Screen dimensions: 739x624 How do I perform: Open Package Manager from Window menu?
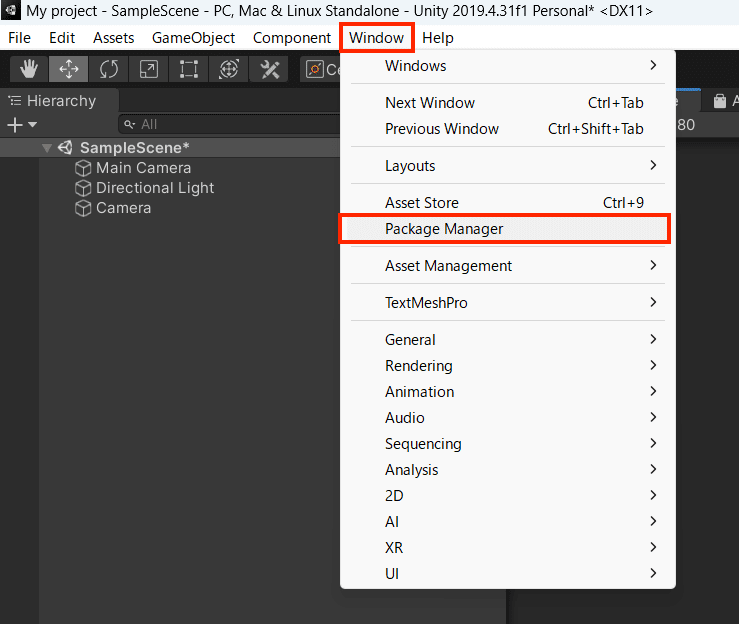pos(505,229)
